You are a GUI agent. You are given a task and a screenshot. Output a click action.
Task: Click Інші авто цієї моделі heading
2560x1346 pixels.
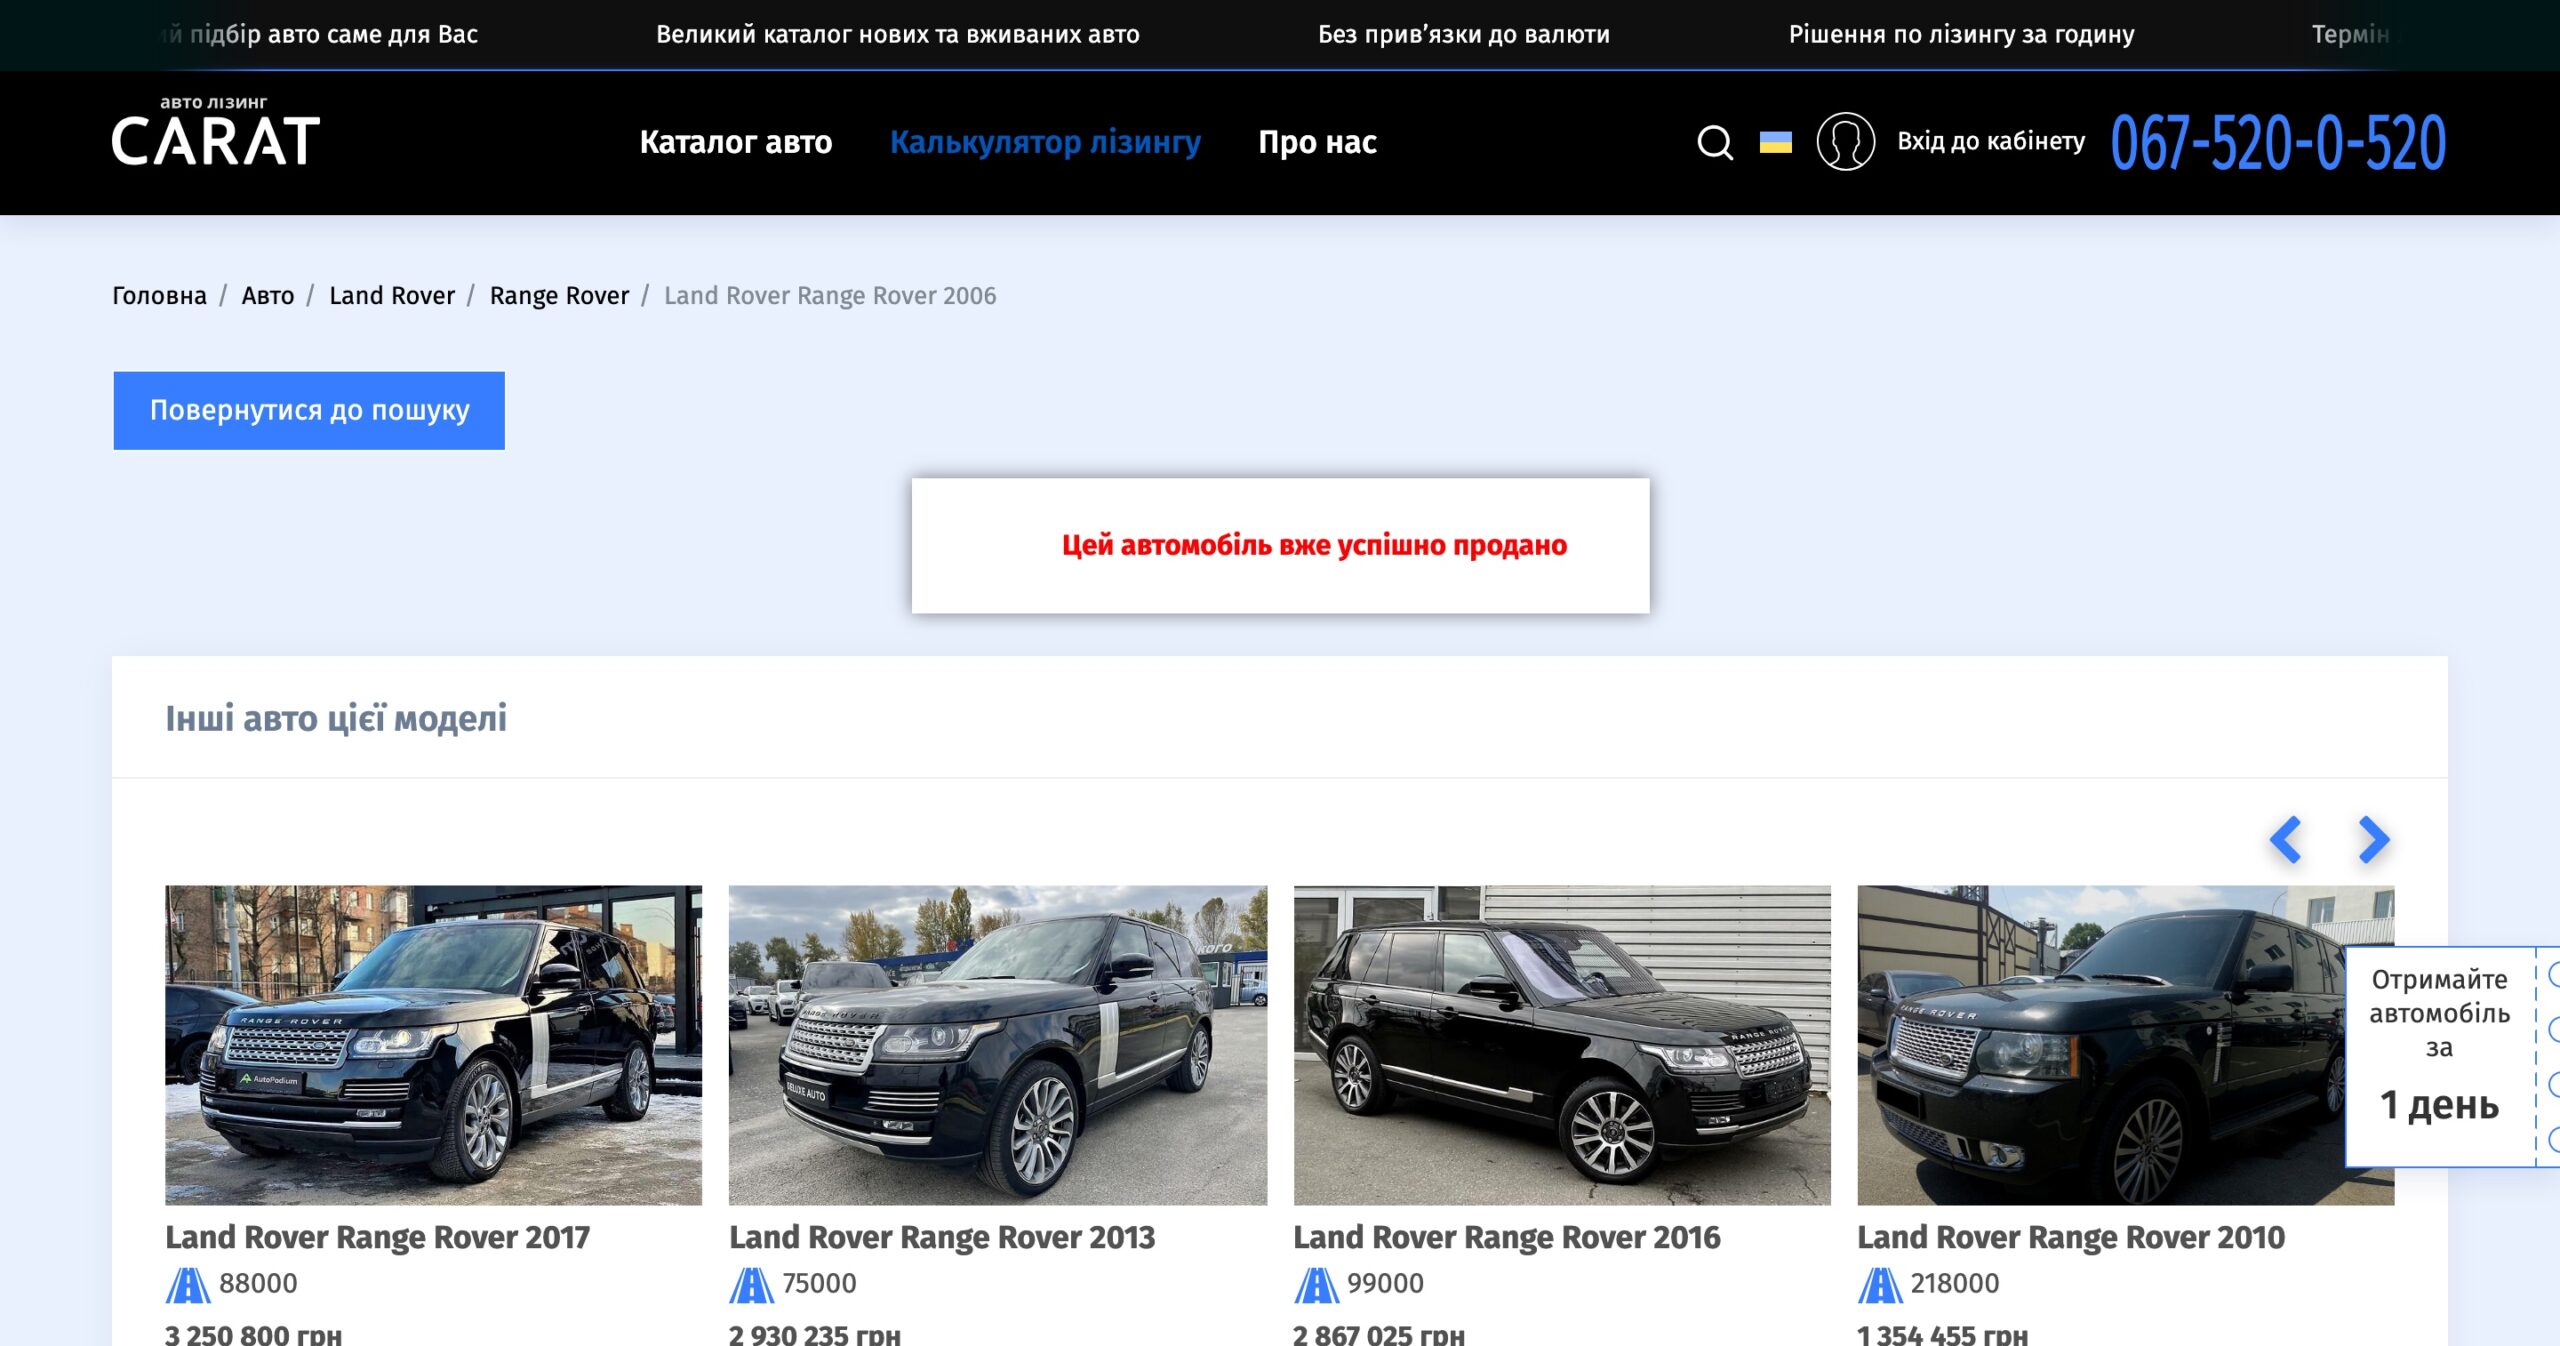(336, 718)
